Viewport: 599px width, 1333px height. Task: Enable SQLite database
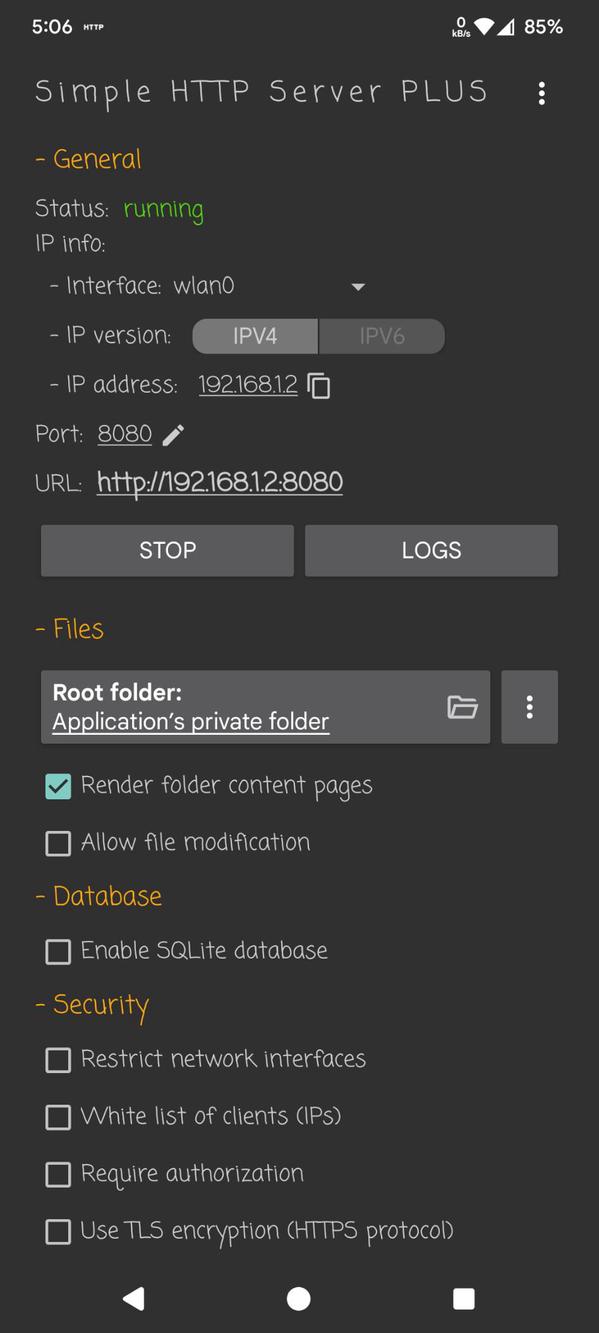click(x=58, y=951)
